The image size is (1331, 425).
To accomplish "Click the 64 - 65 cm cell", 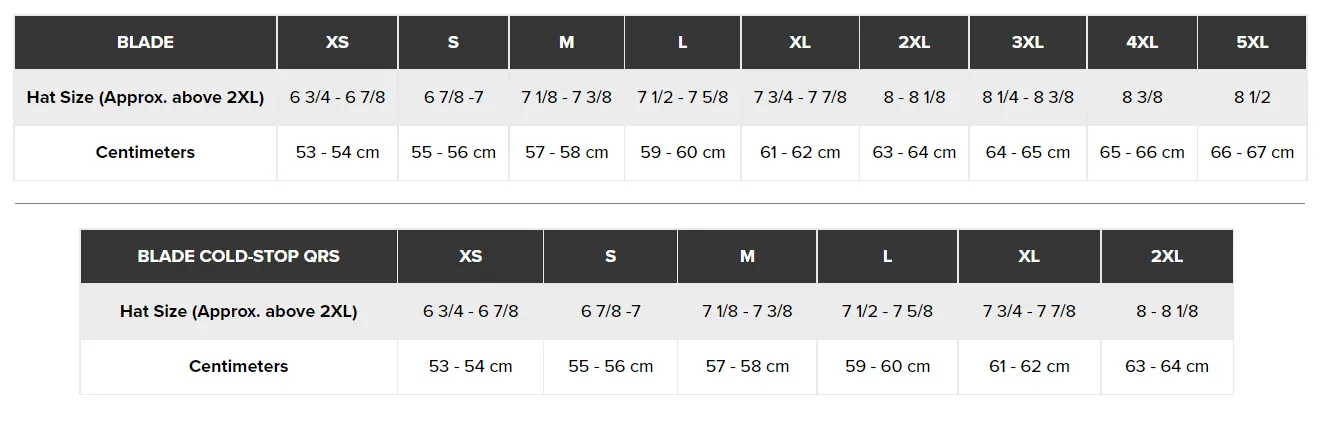I will (1028, 152).
